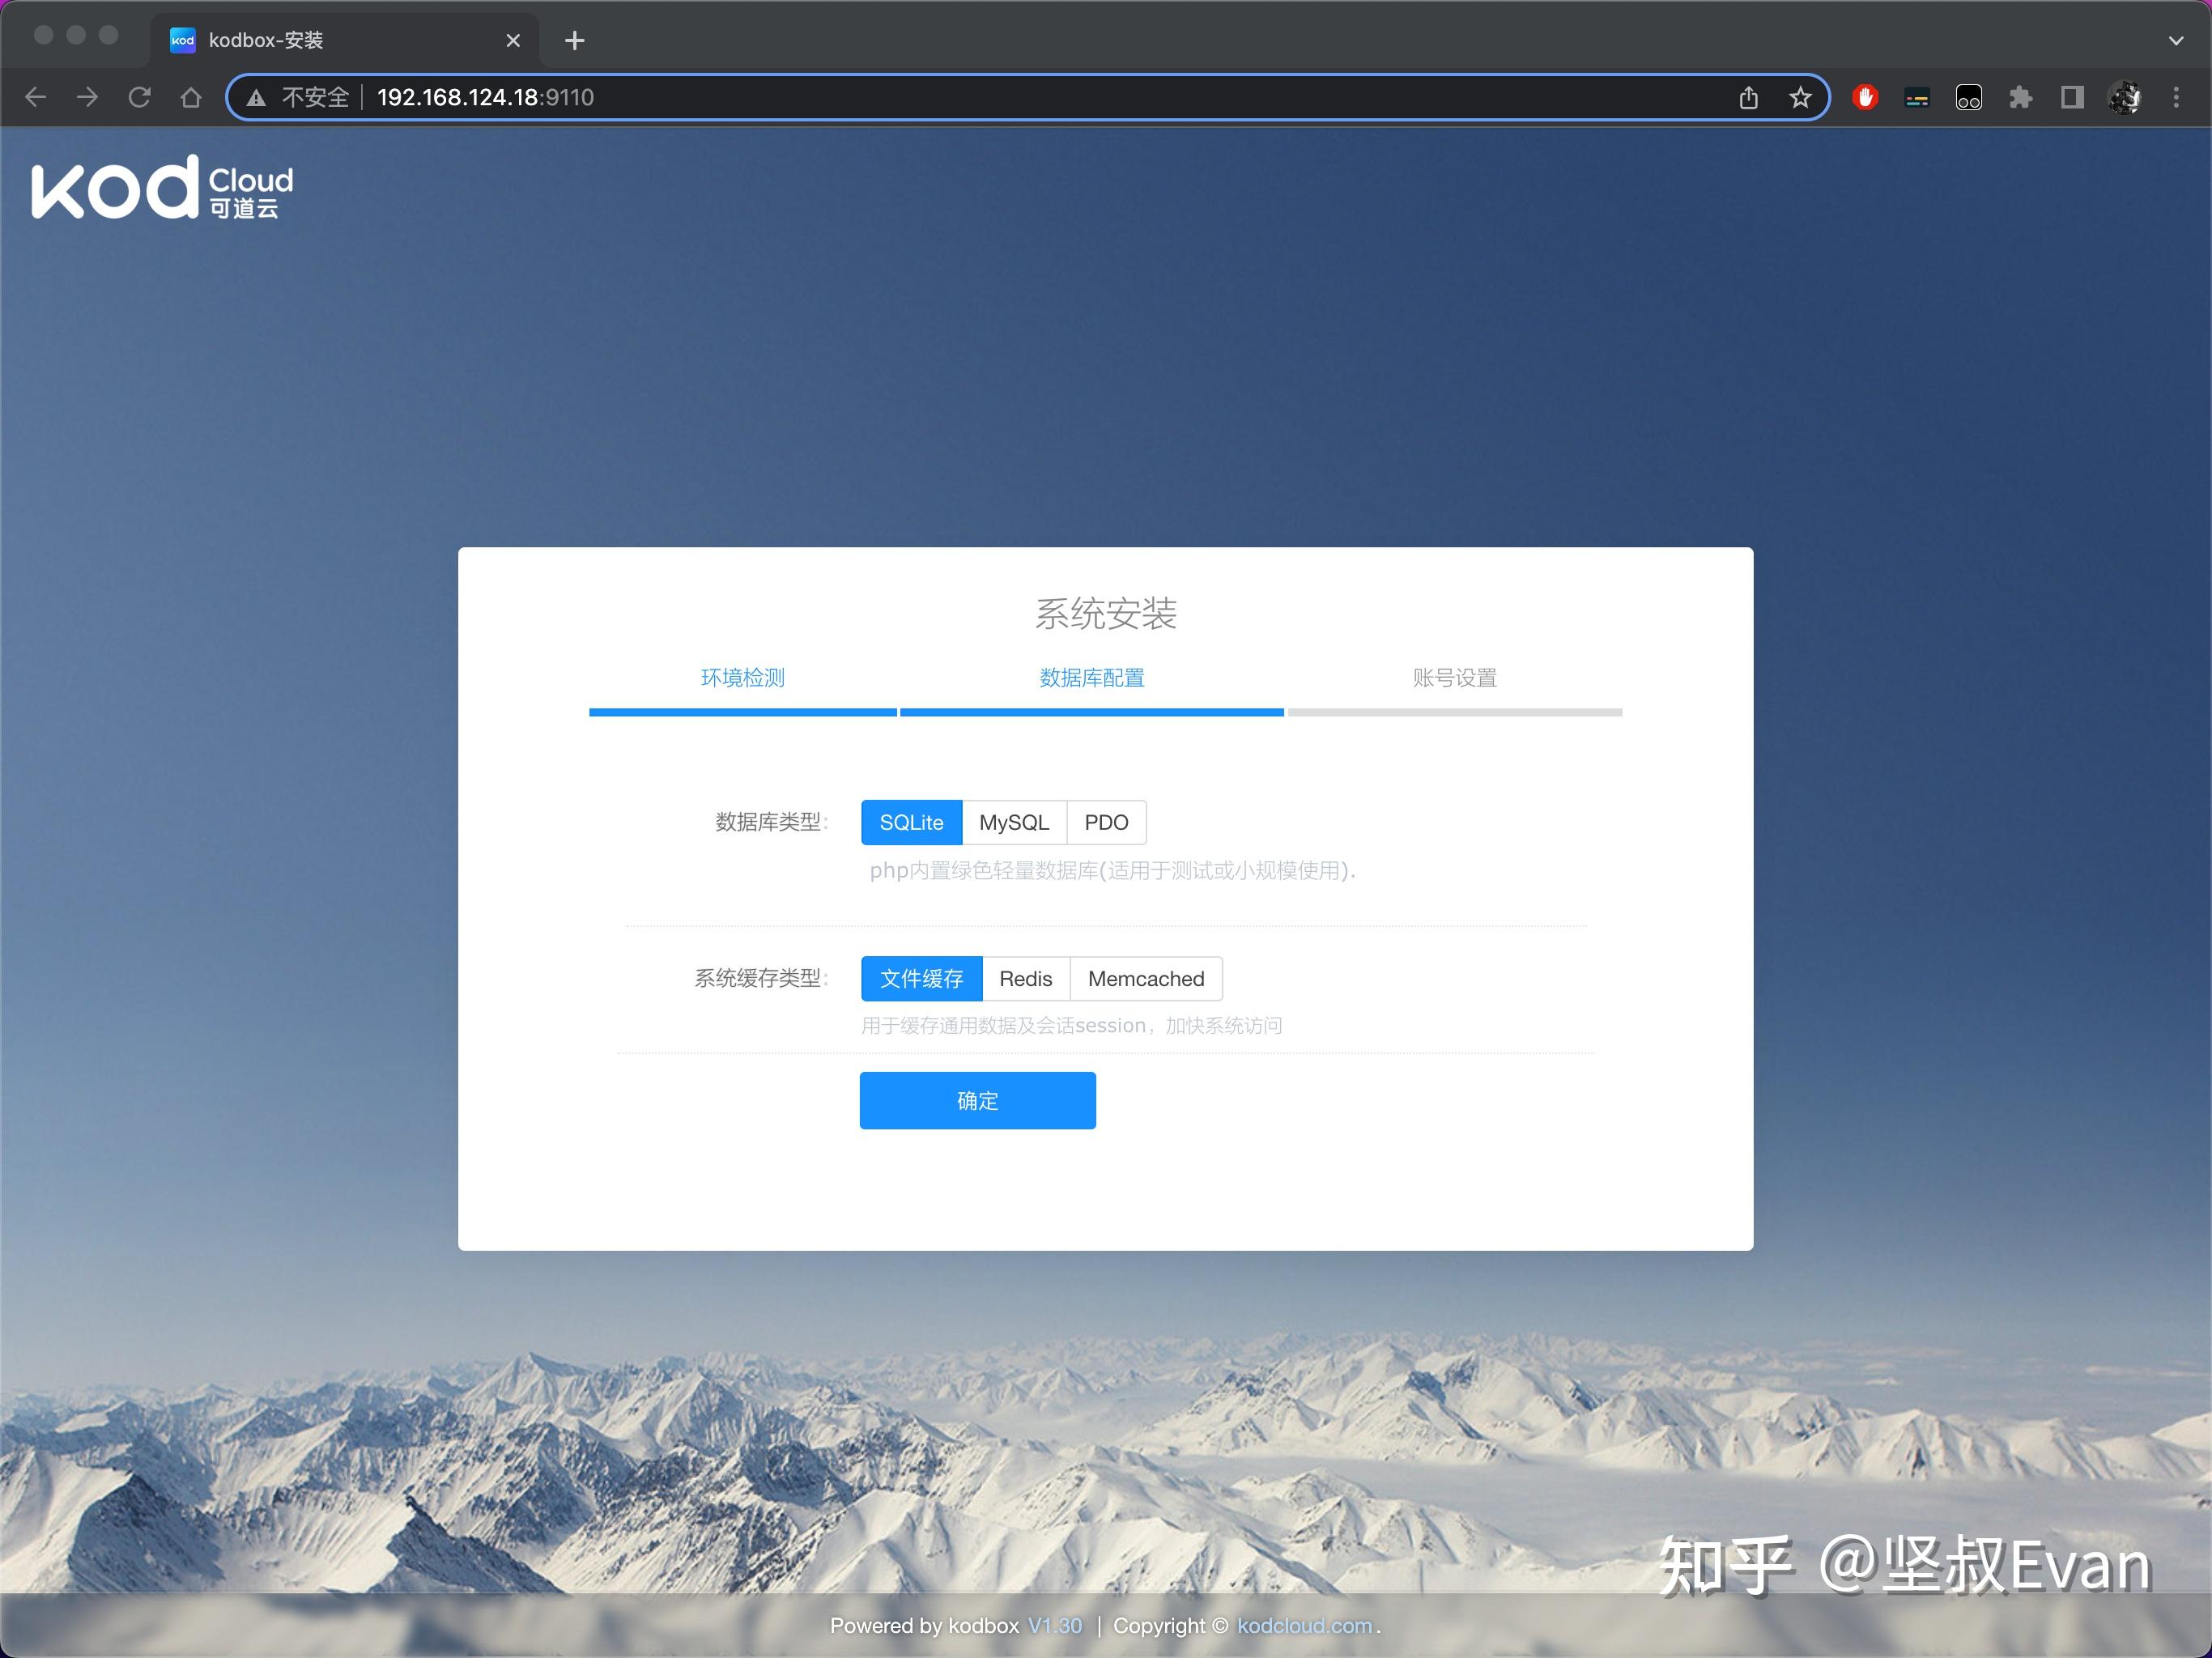Select Redis as the system cache type
This screenshot has height=1658, width=2212.
click(1026, 979)
